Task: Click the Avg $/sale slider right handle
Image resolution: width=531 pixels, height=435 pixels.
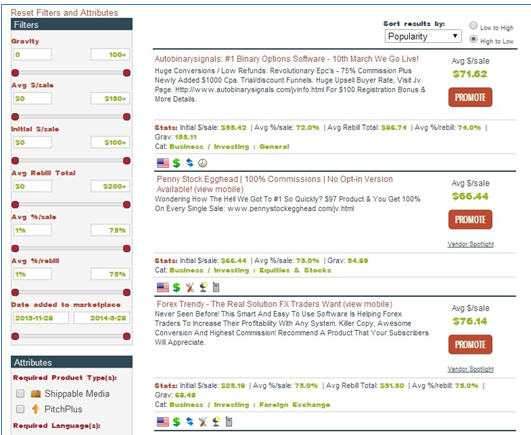Action: tap(127, 117)
